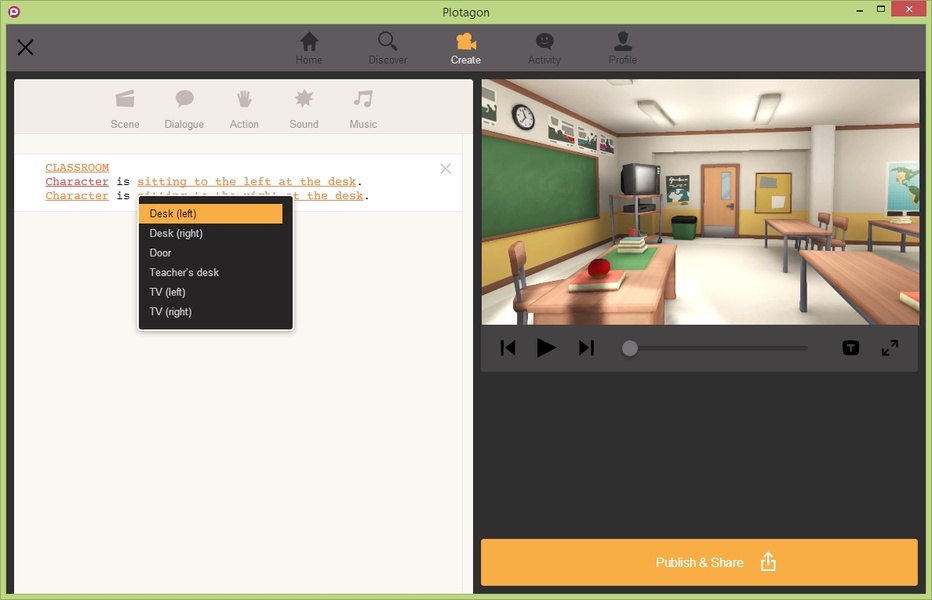The height and width of the screenshot is (600, 932).
Task: Toggle fullscreen video preview
Action: point(889,348)
